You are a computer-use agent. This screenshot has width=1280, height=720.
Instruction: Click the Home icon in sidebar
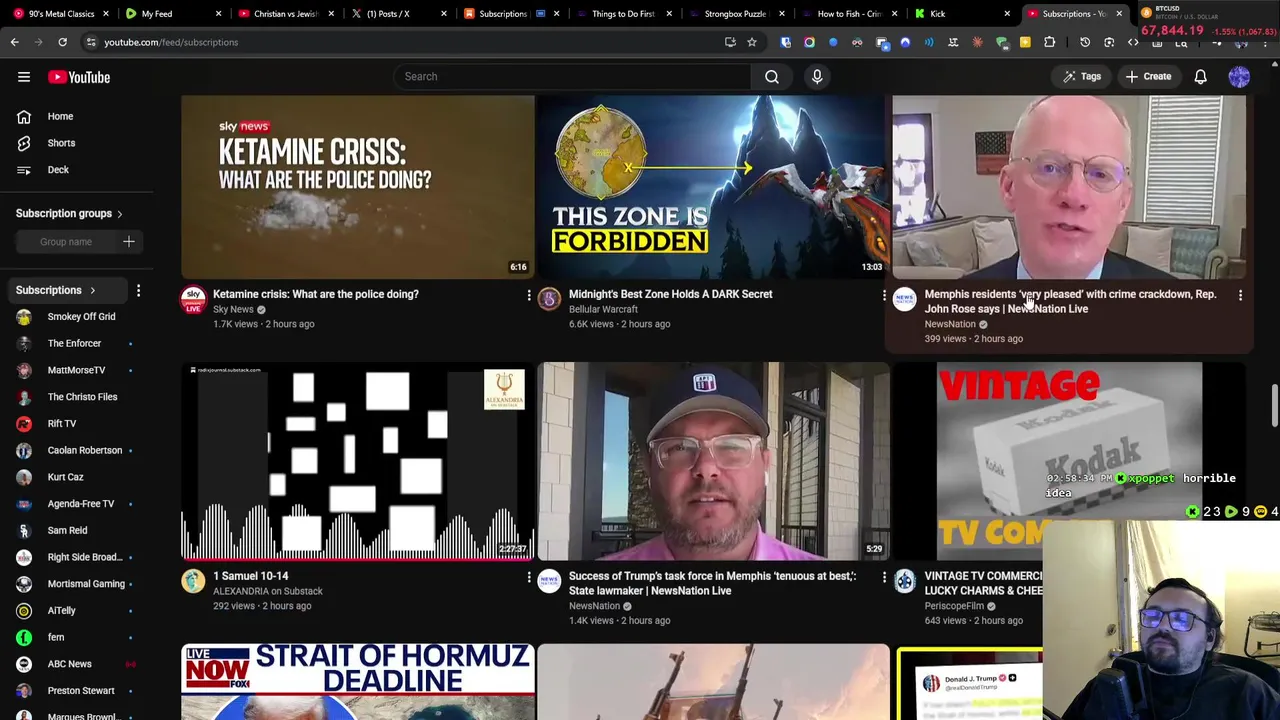(x=24, y=116)
